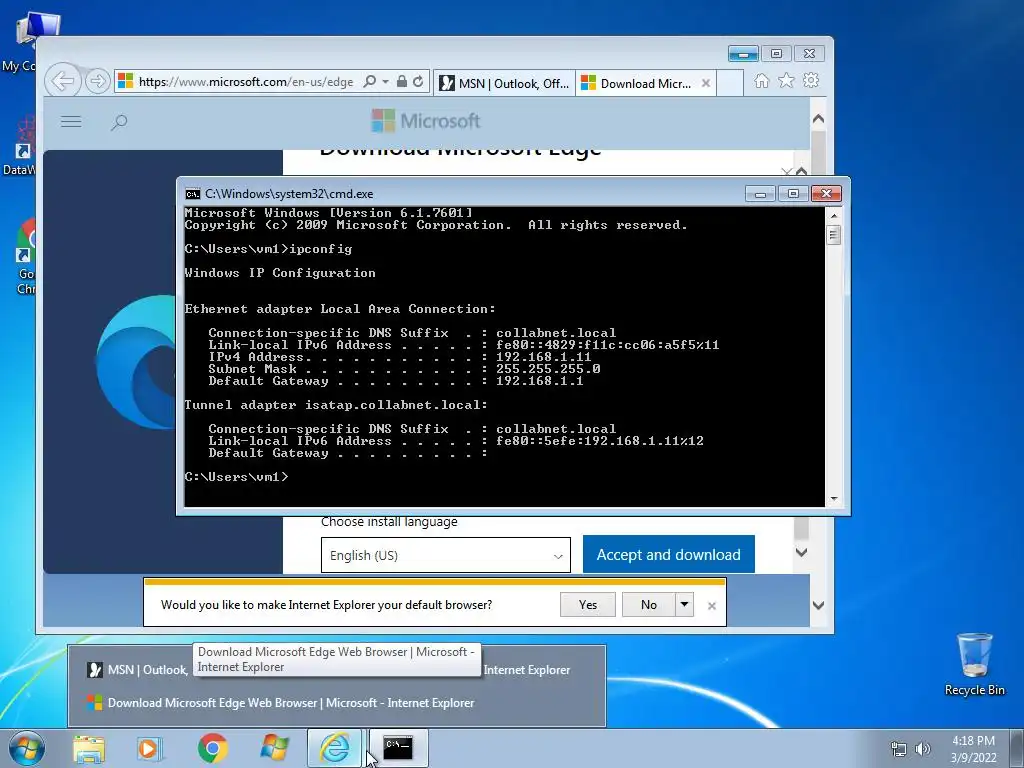
Task: Click the cmd.exe scrollbar up arrow
Action: click(833, 216)
